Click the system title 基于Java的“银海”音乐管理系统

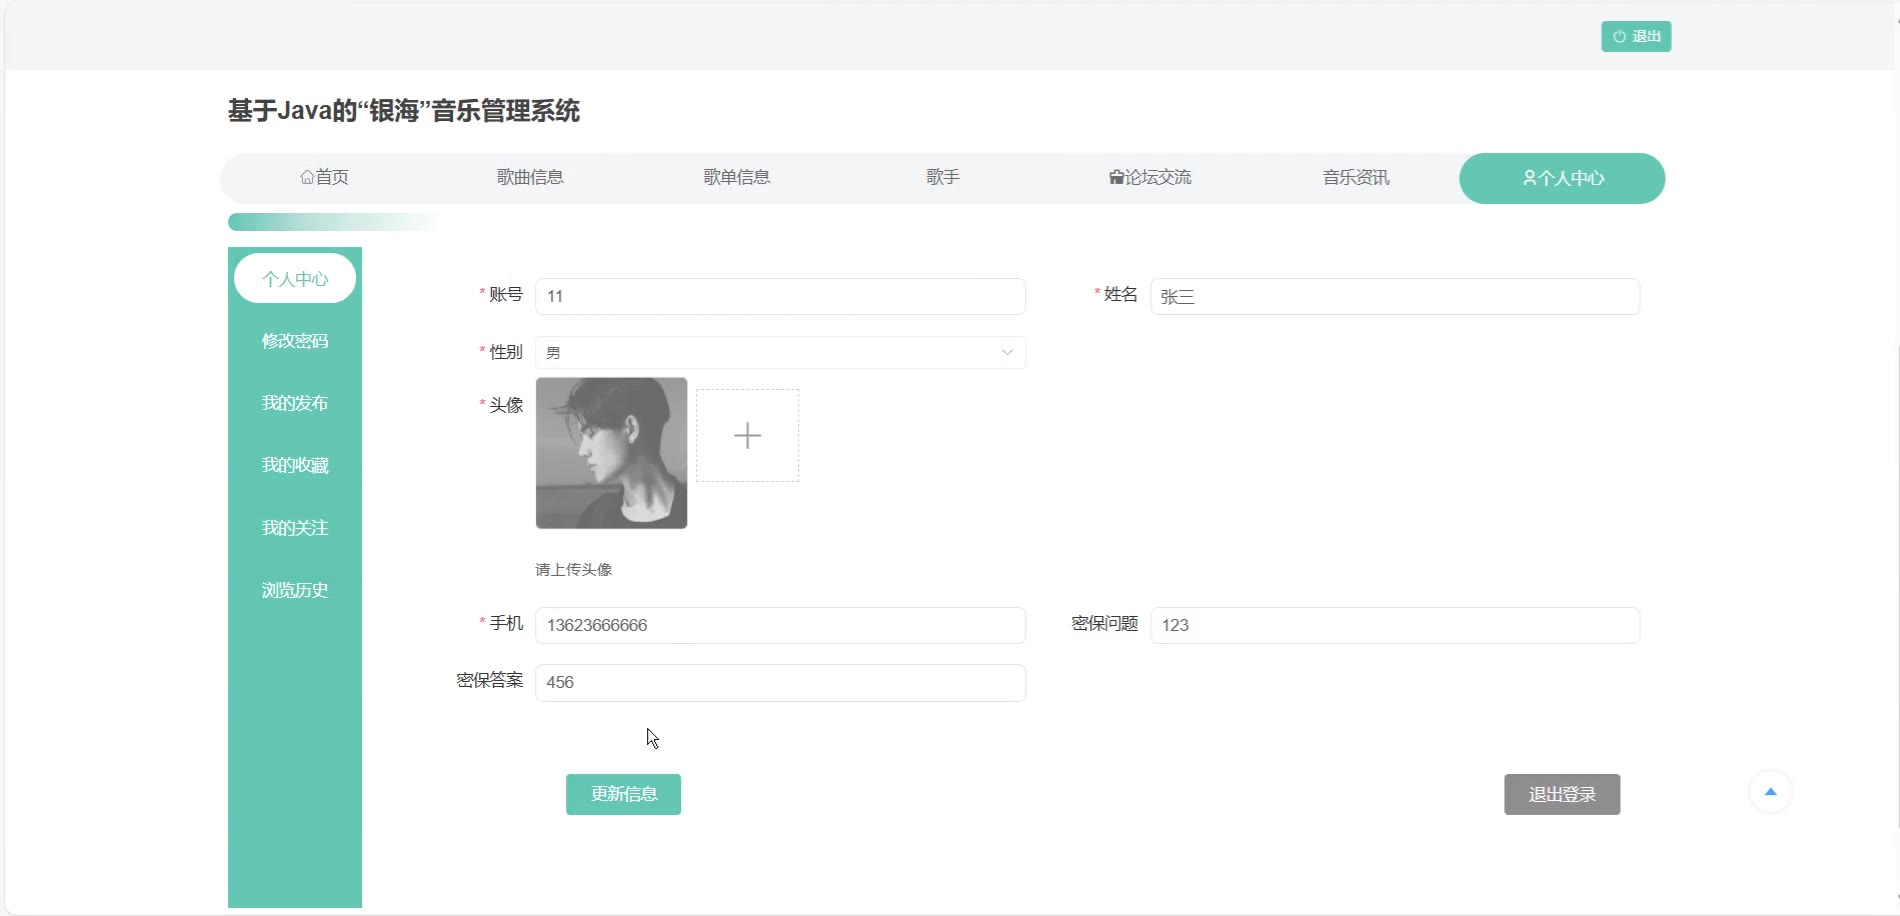(x=404, y=111)
